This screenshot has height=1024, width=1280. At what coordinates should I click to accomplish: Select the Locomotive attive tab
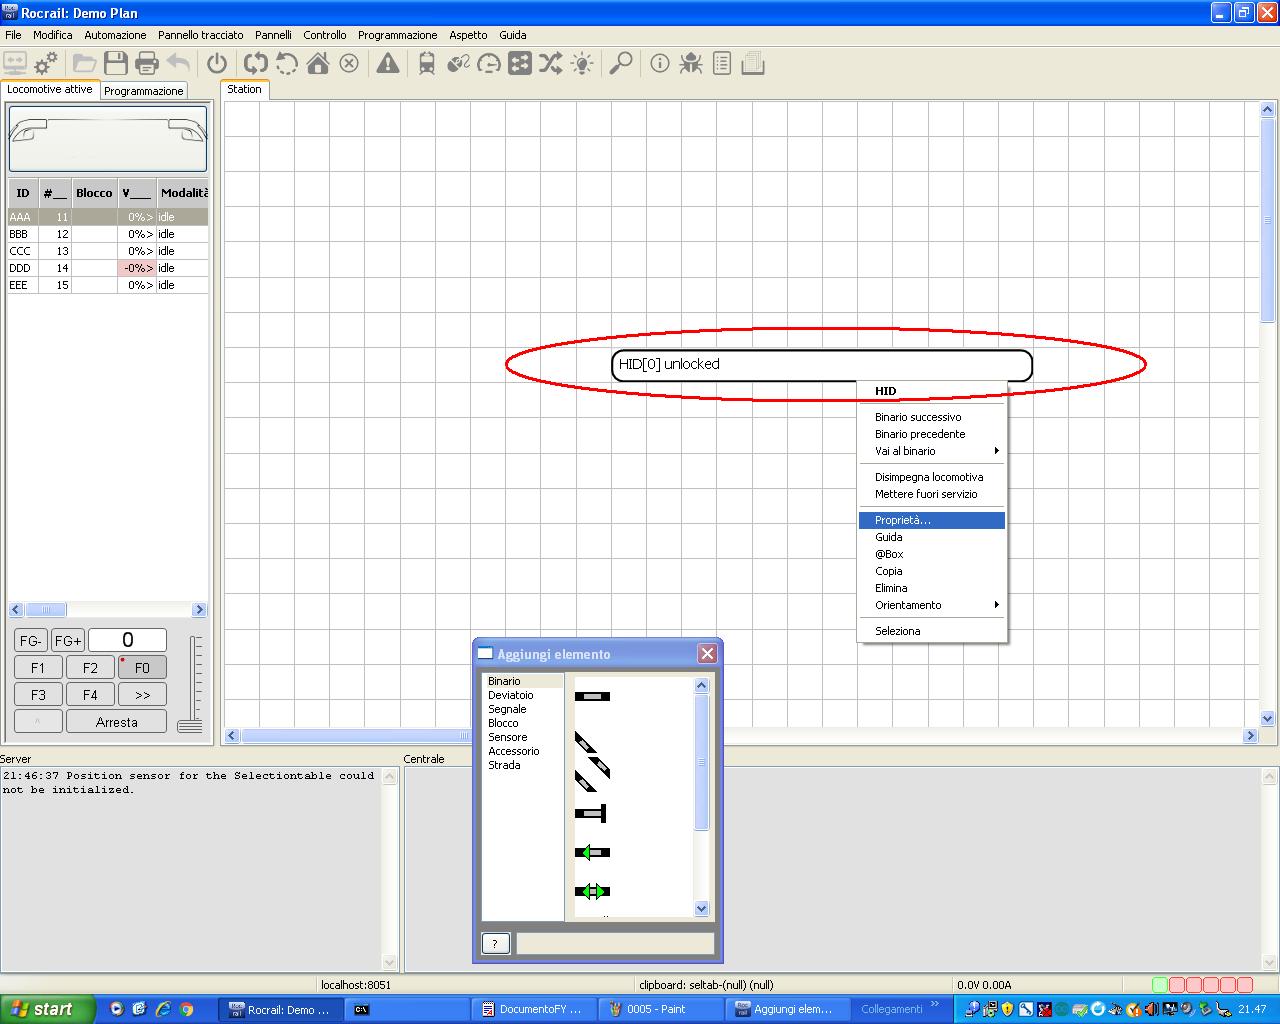click(x=50, y=89)
